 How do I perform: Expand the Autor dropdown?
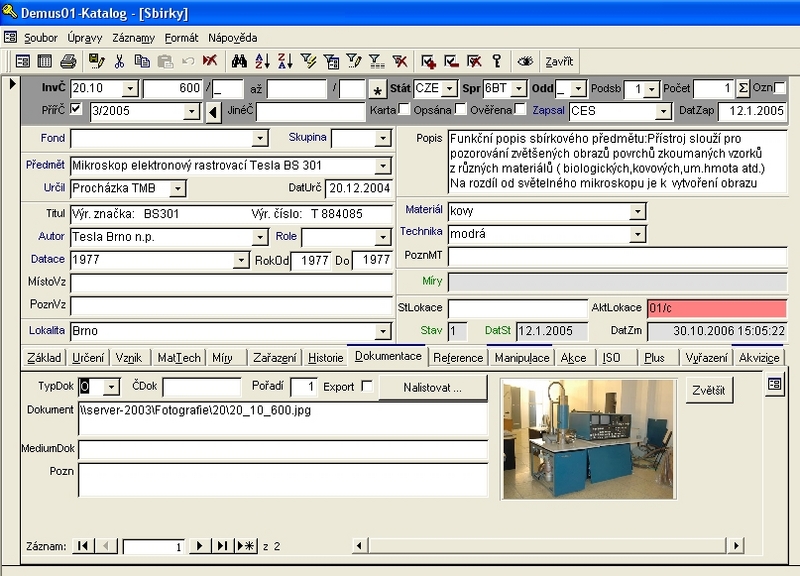pyautogui.click(x=260, y=237)
